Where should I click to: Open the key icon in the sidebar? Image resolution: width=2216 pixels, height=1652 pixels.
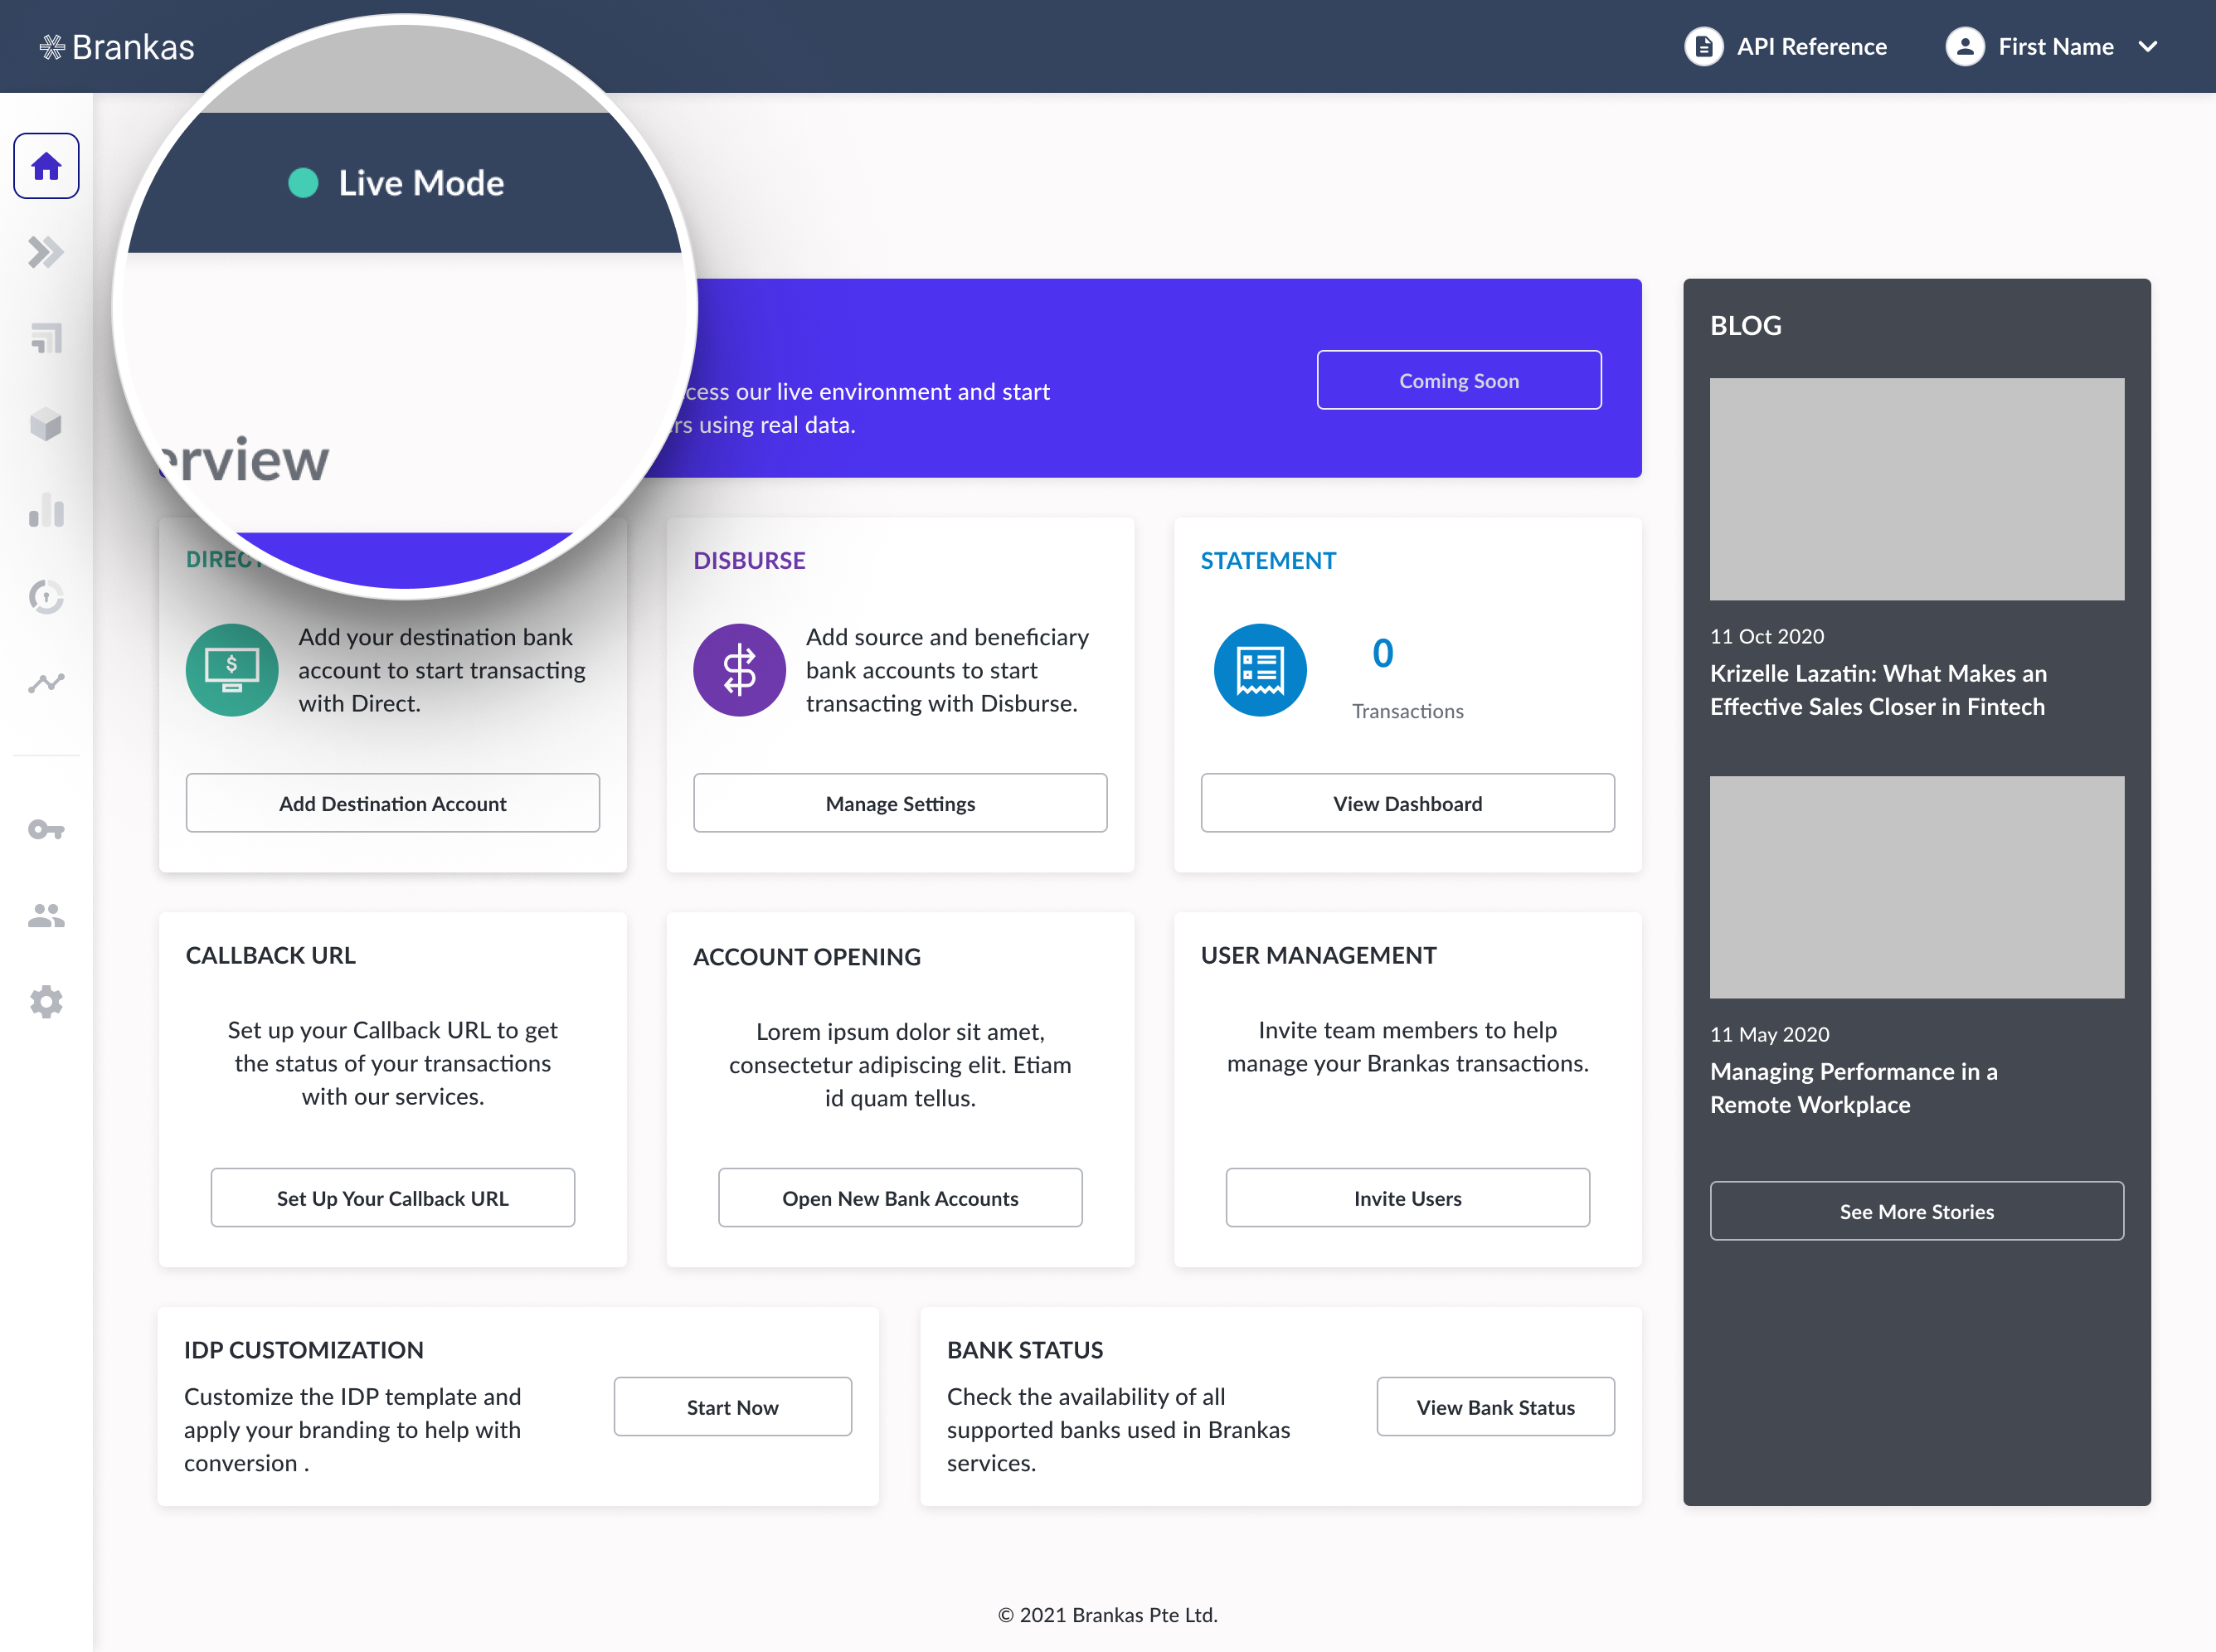(x=46, y=829)
